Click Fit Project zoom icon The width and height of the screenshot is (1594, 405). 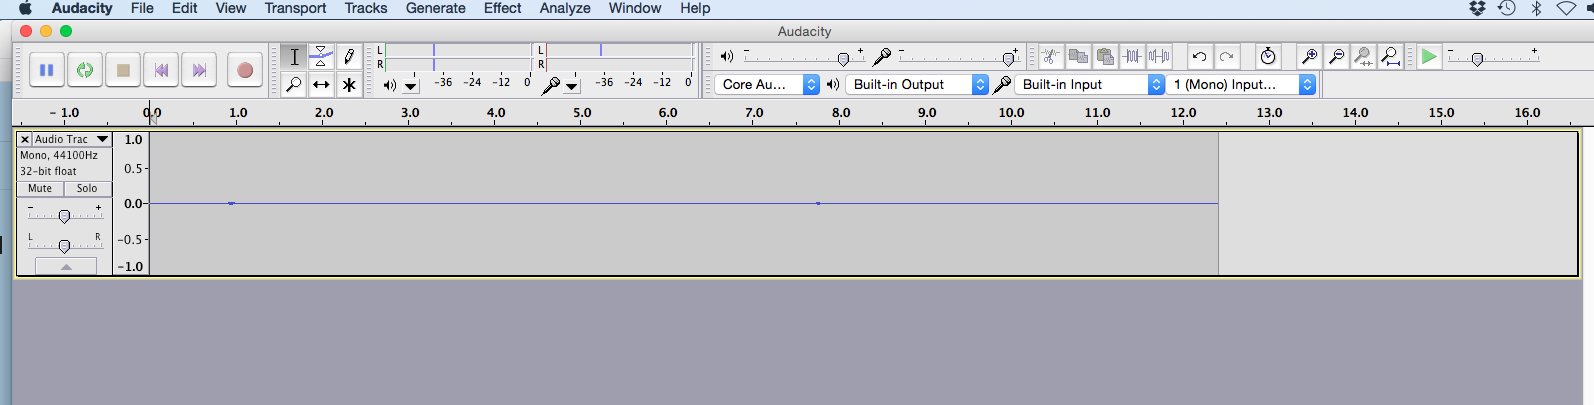(x=1390, y=57)
